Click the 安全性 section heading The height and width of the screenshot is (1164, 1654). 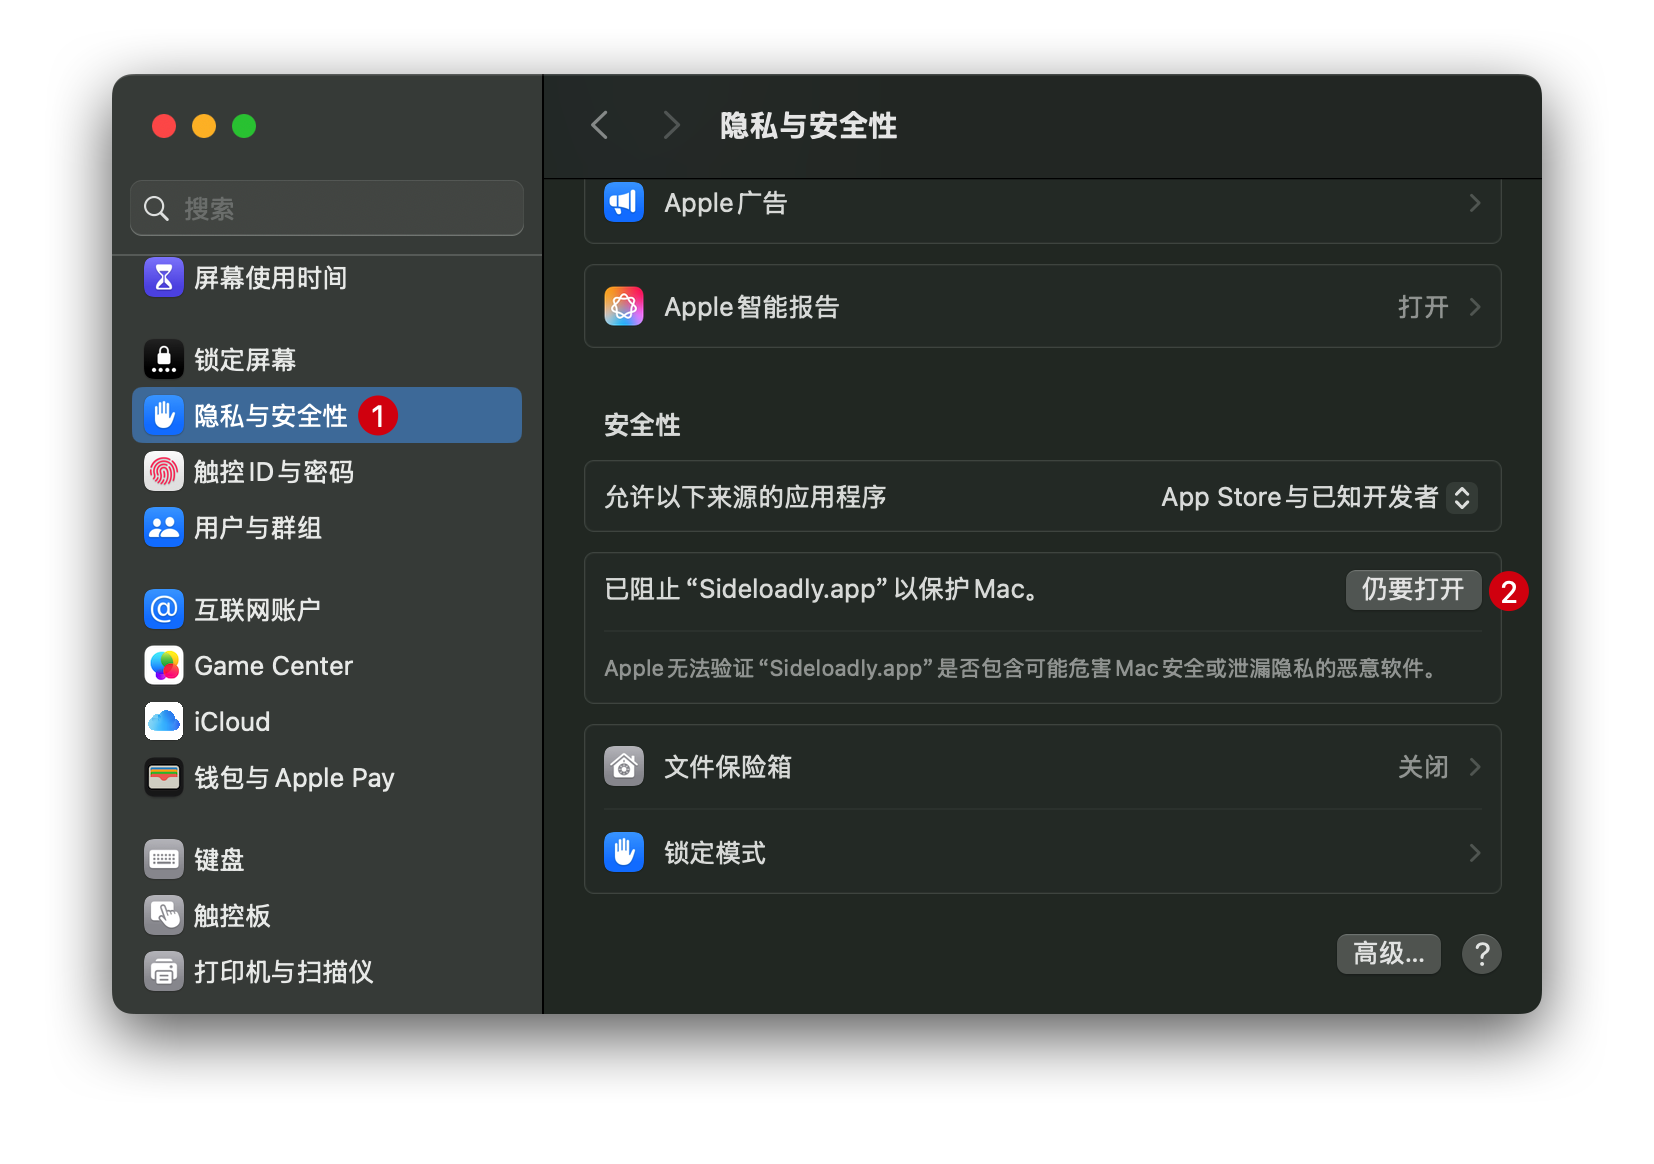pyautogui.click(x=642, y=425)
